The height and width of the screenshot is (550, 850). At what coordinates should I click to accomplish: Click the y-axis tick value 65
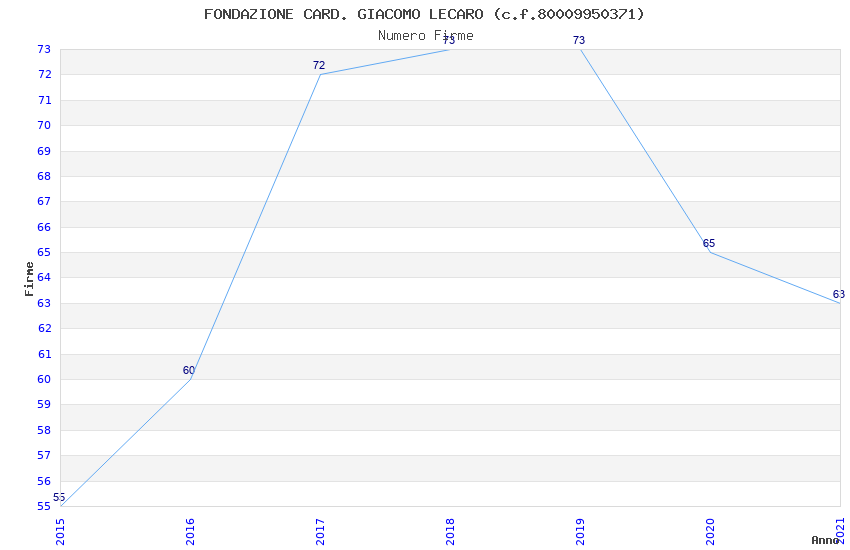[44, 253]
